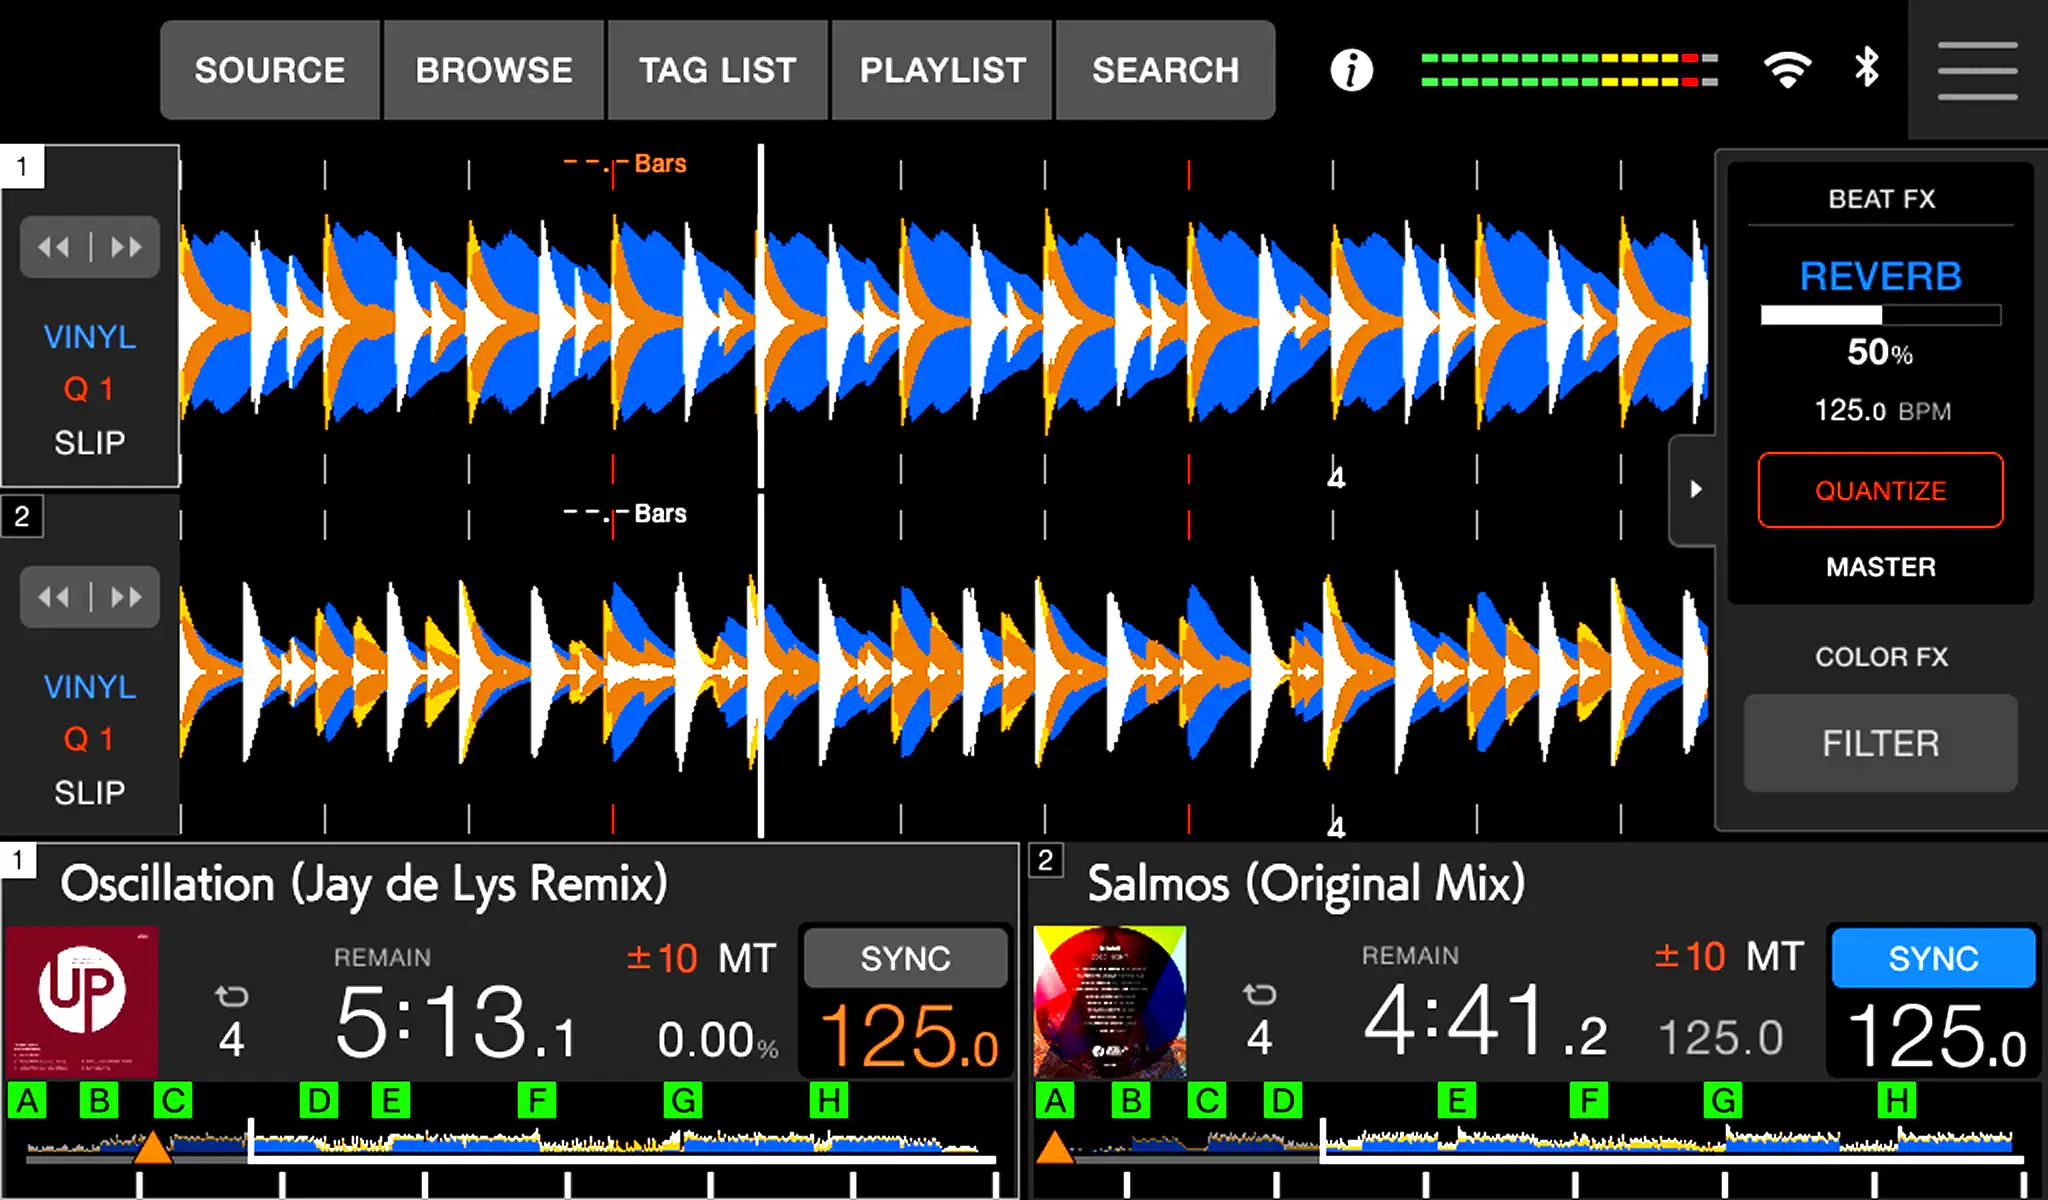Click the Oscillation (Jay de Lys Remix) title
Image resolution: width=2048 pixels, height=1200 pixels.
pyautogui.click(x=364, y=884)
